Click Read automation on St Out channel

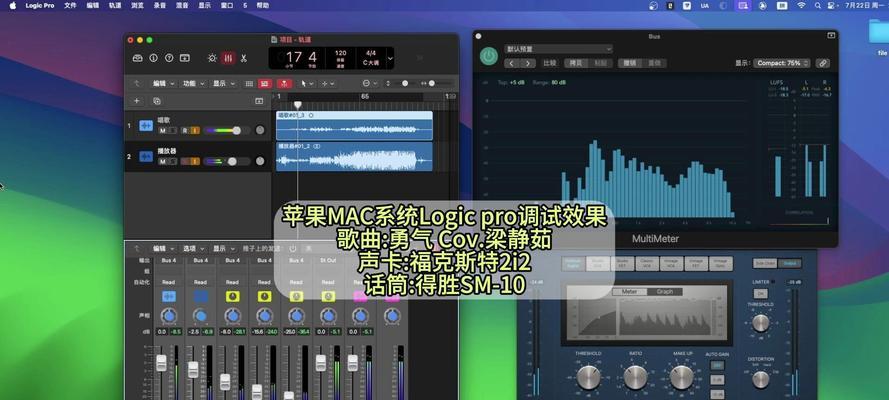click(328, 282)
